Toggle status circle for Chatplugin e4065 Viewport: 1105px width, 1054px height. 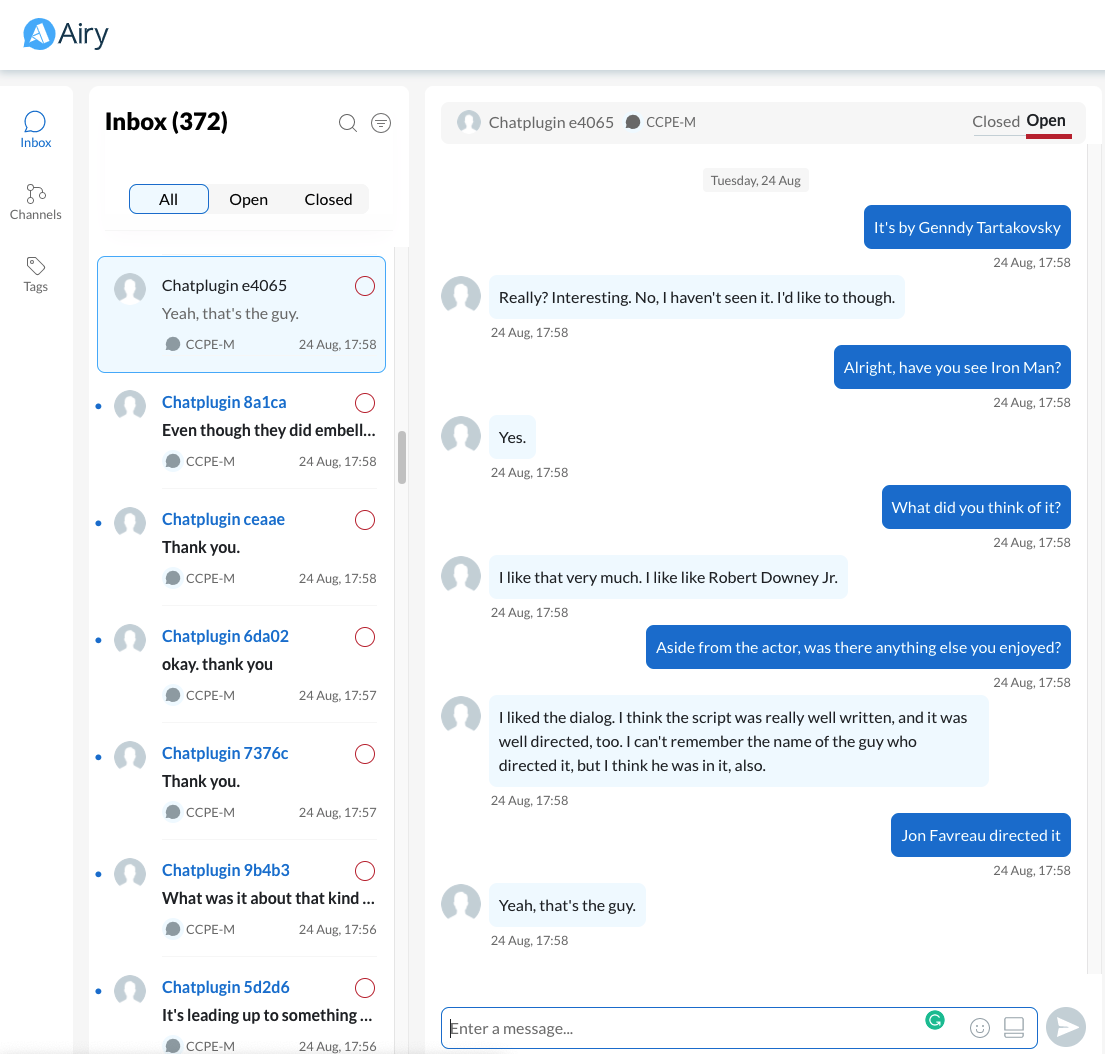tap(365, 286)
